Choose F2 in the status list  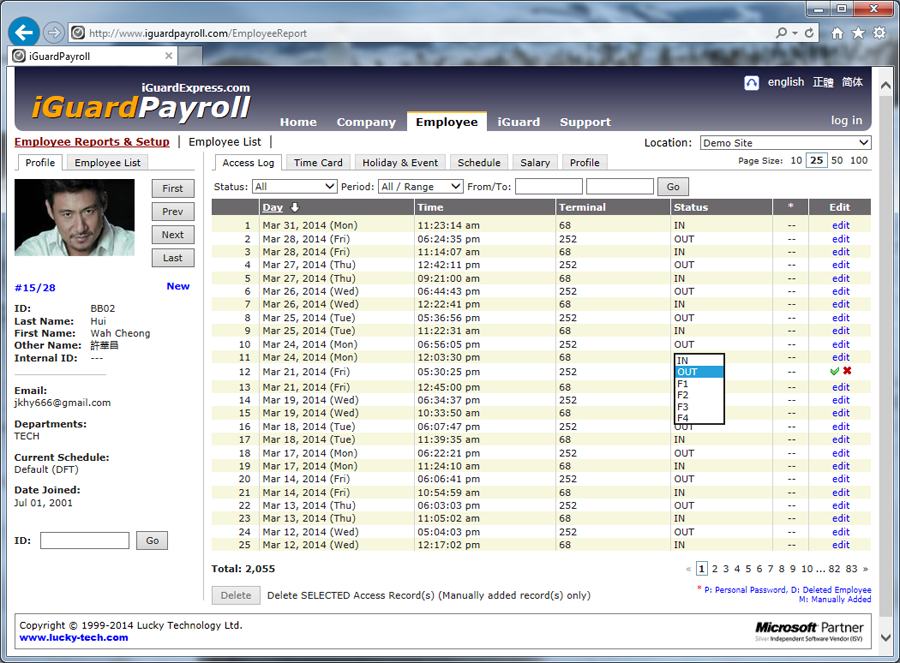coord(699,395)
